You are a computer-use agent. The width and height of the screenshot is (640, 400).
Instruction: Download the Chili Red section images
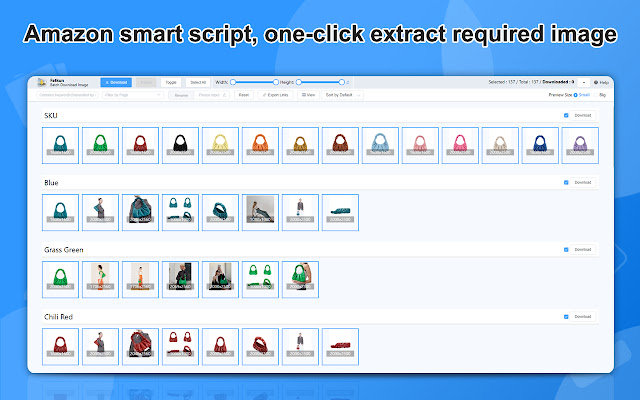click(582, 317)
